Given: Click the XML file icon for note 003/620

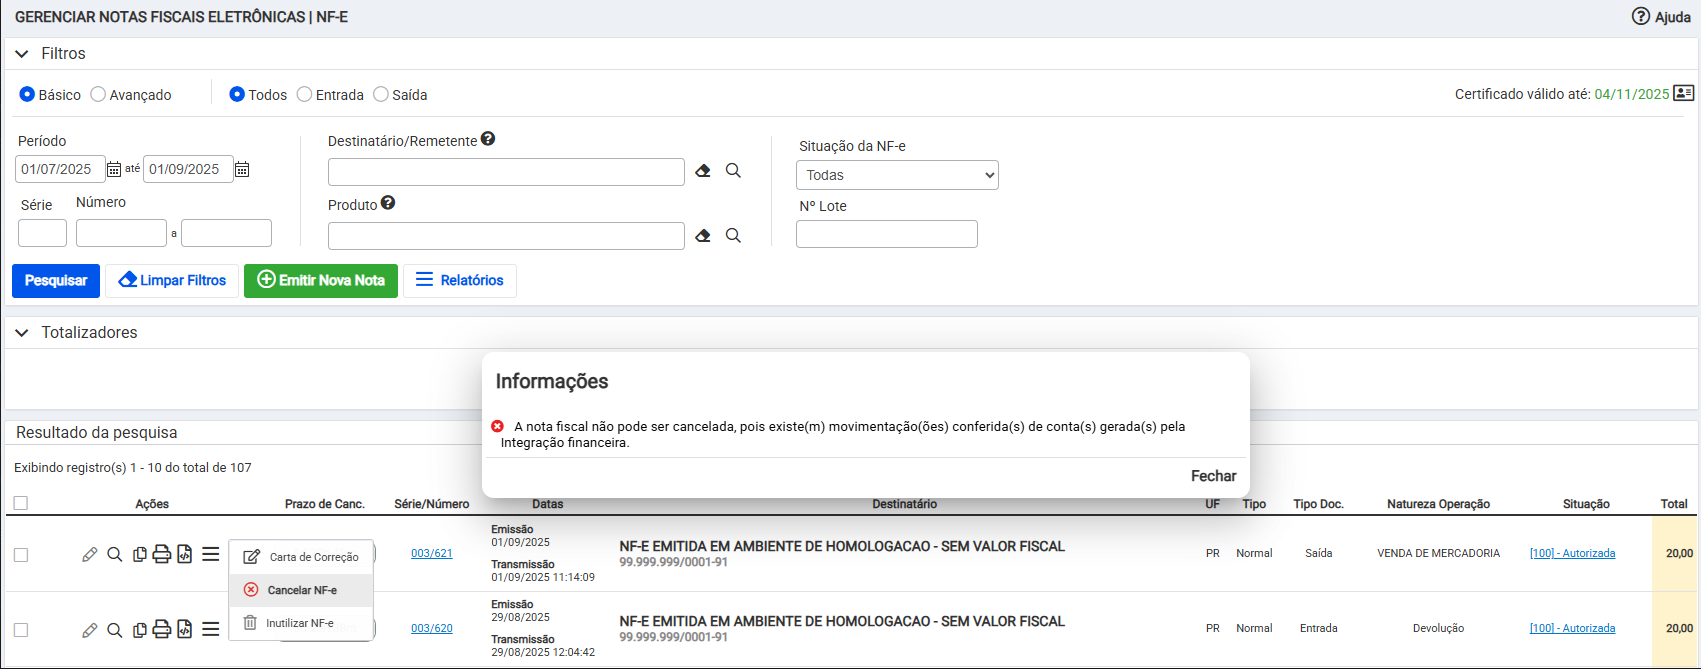Looking at the screenshot, I should [185, 629].
